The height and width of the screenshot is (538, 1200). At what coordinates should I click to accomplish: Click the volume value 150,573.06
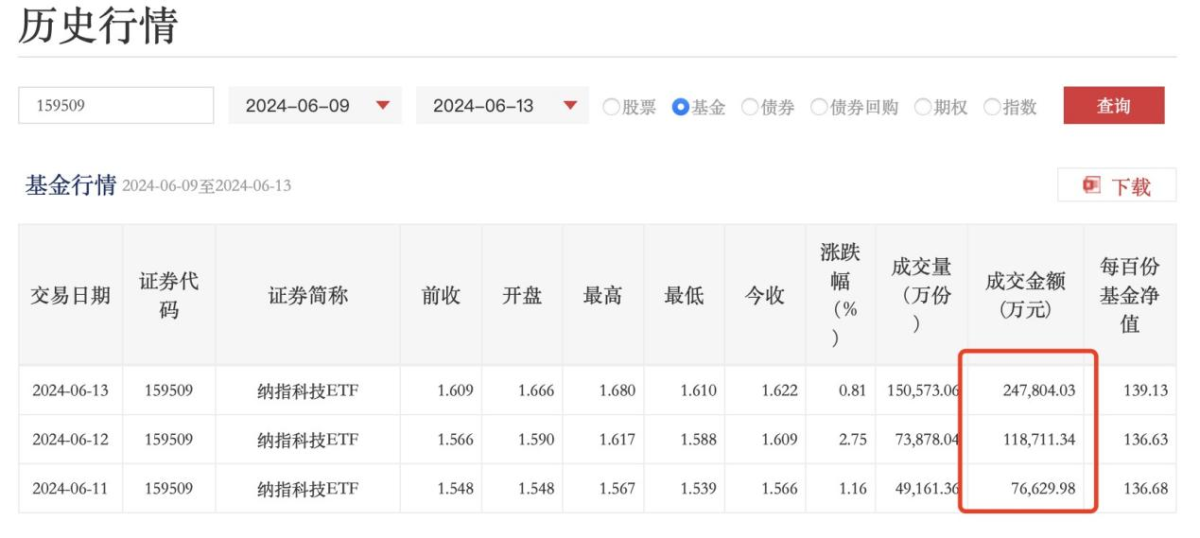click(x=923, y=391)
